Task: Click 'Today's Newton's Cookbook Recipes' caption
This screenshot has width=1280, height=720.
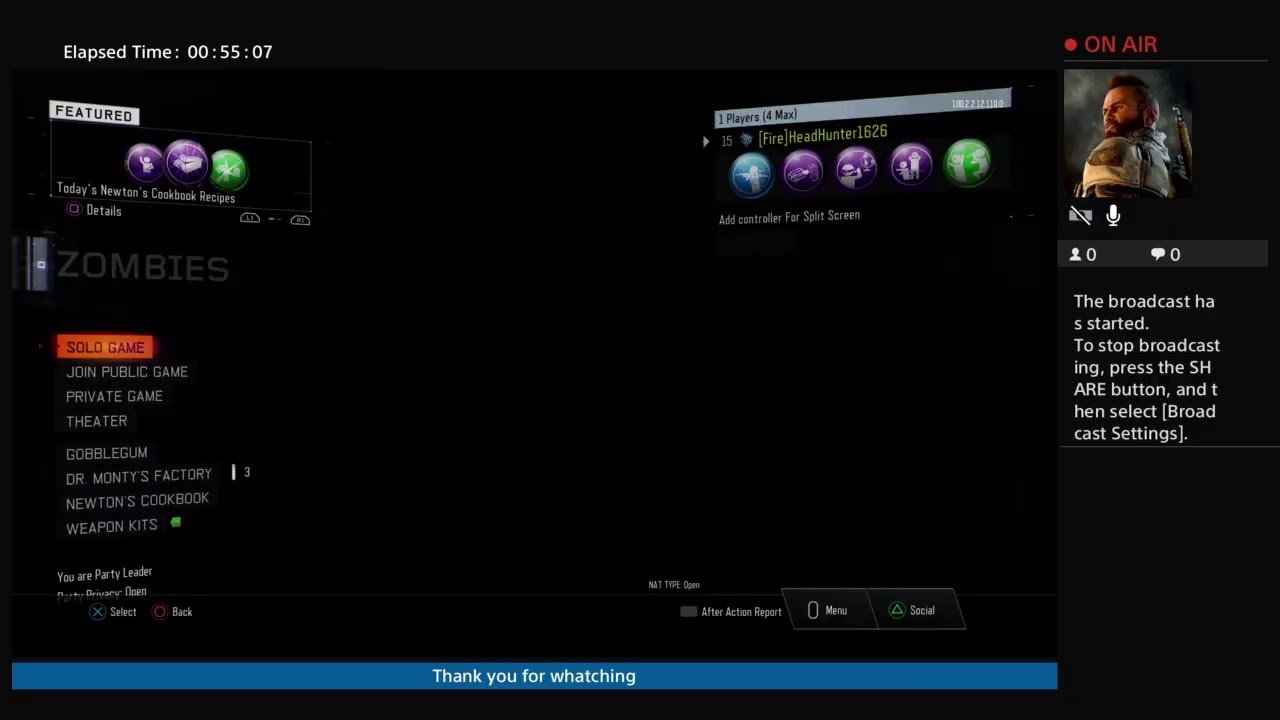Action: [x=146, y=193]
